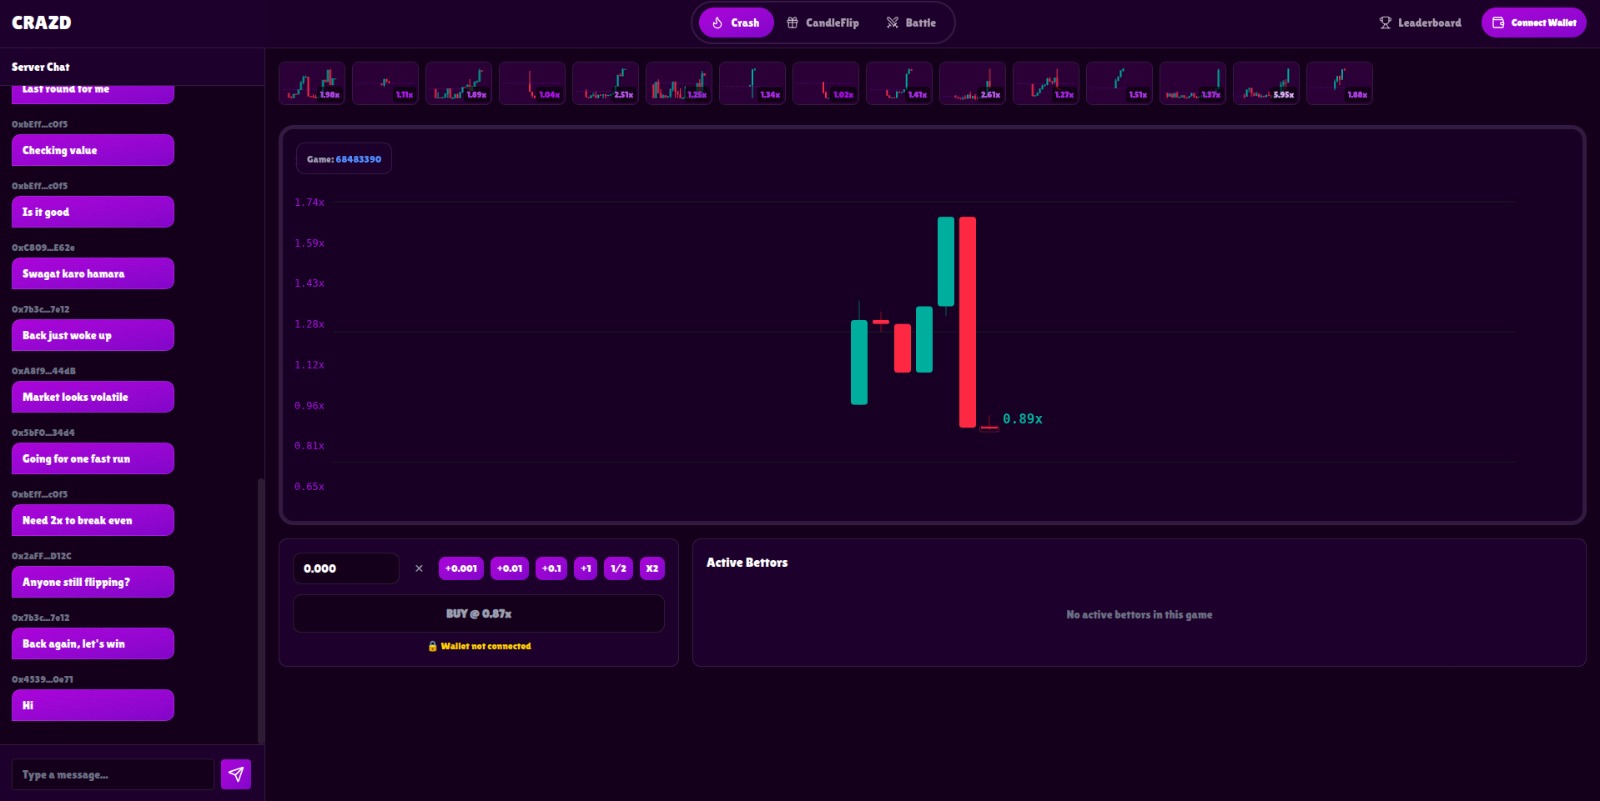Click the trophy icon for Leaderboard
This screenshot has height=801, width=1600.
click(1385, 23)
